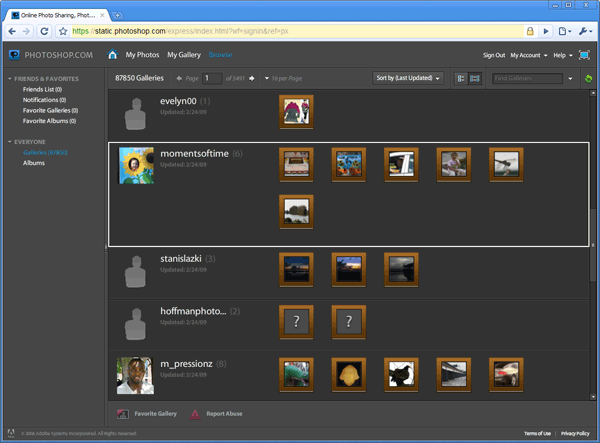Switch to expanded thumbnail view icon

point(475,78)
